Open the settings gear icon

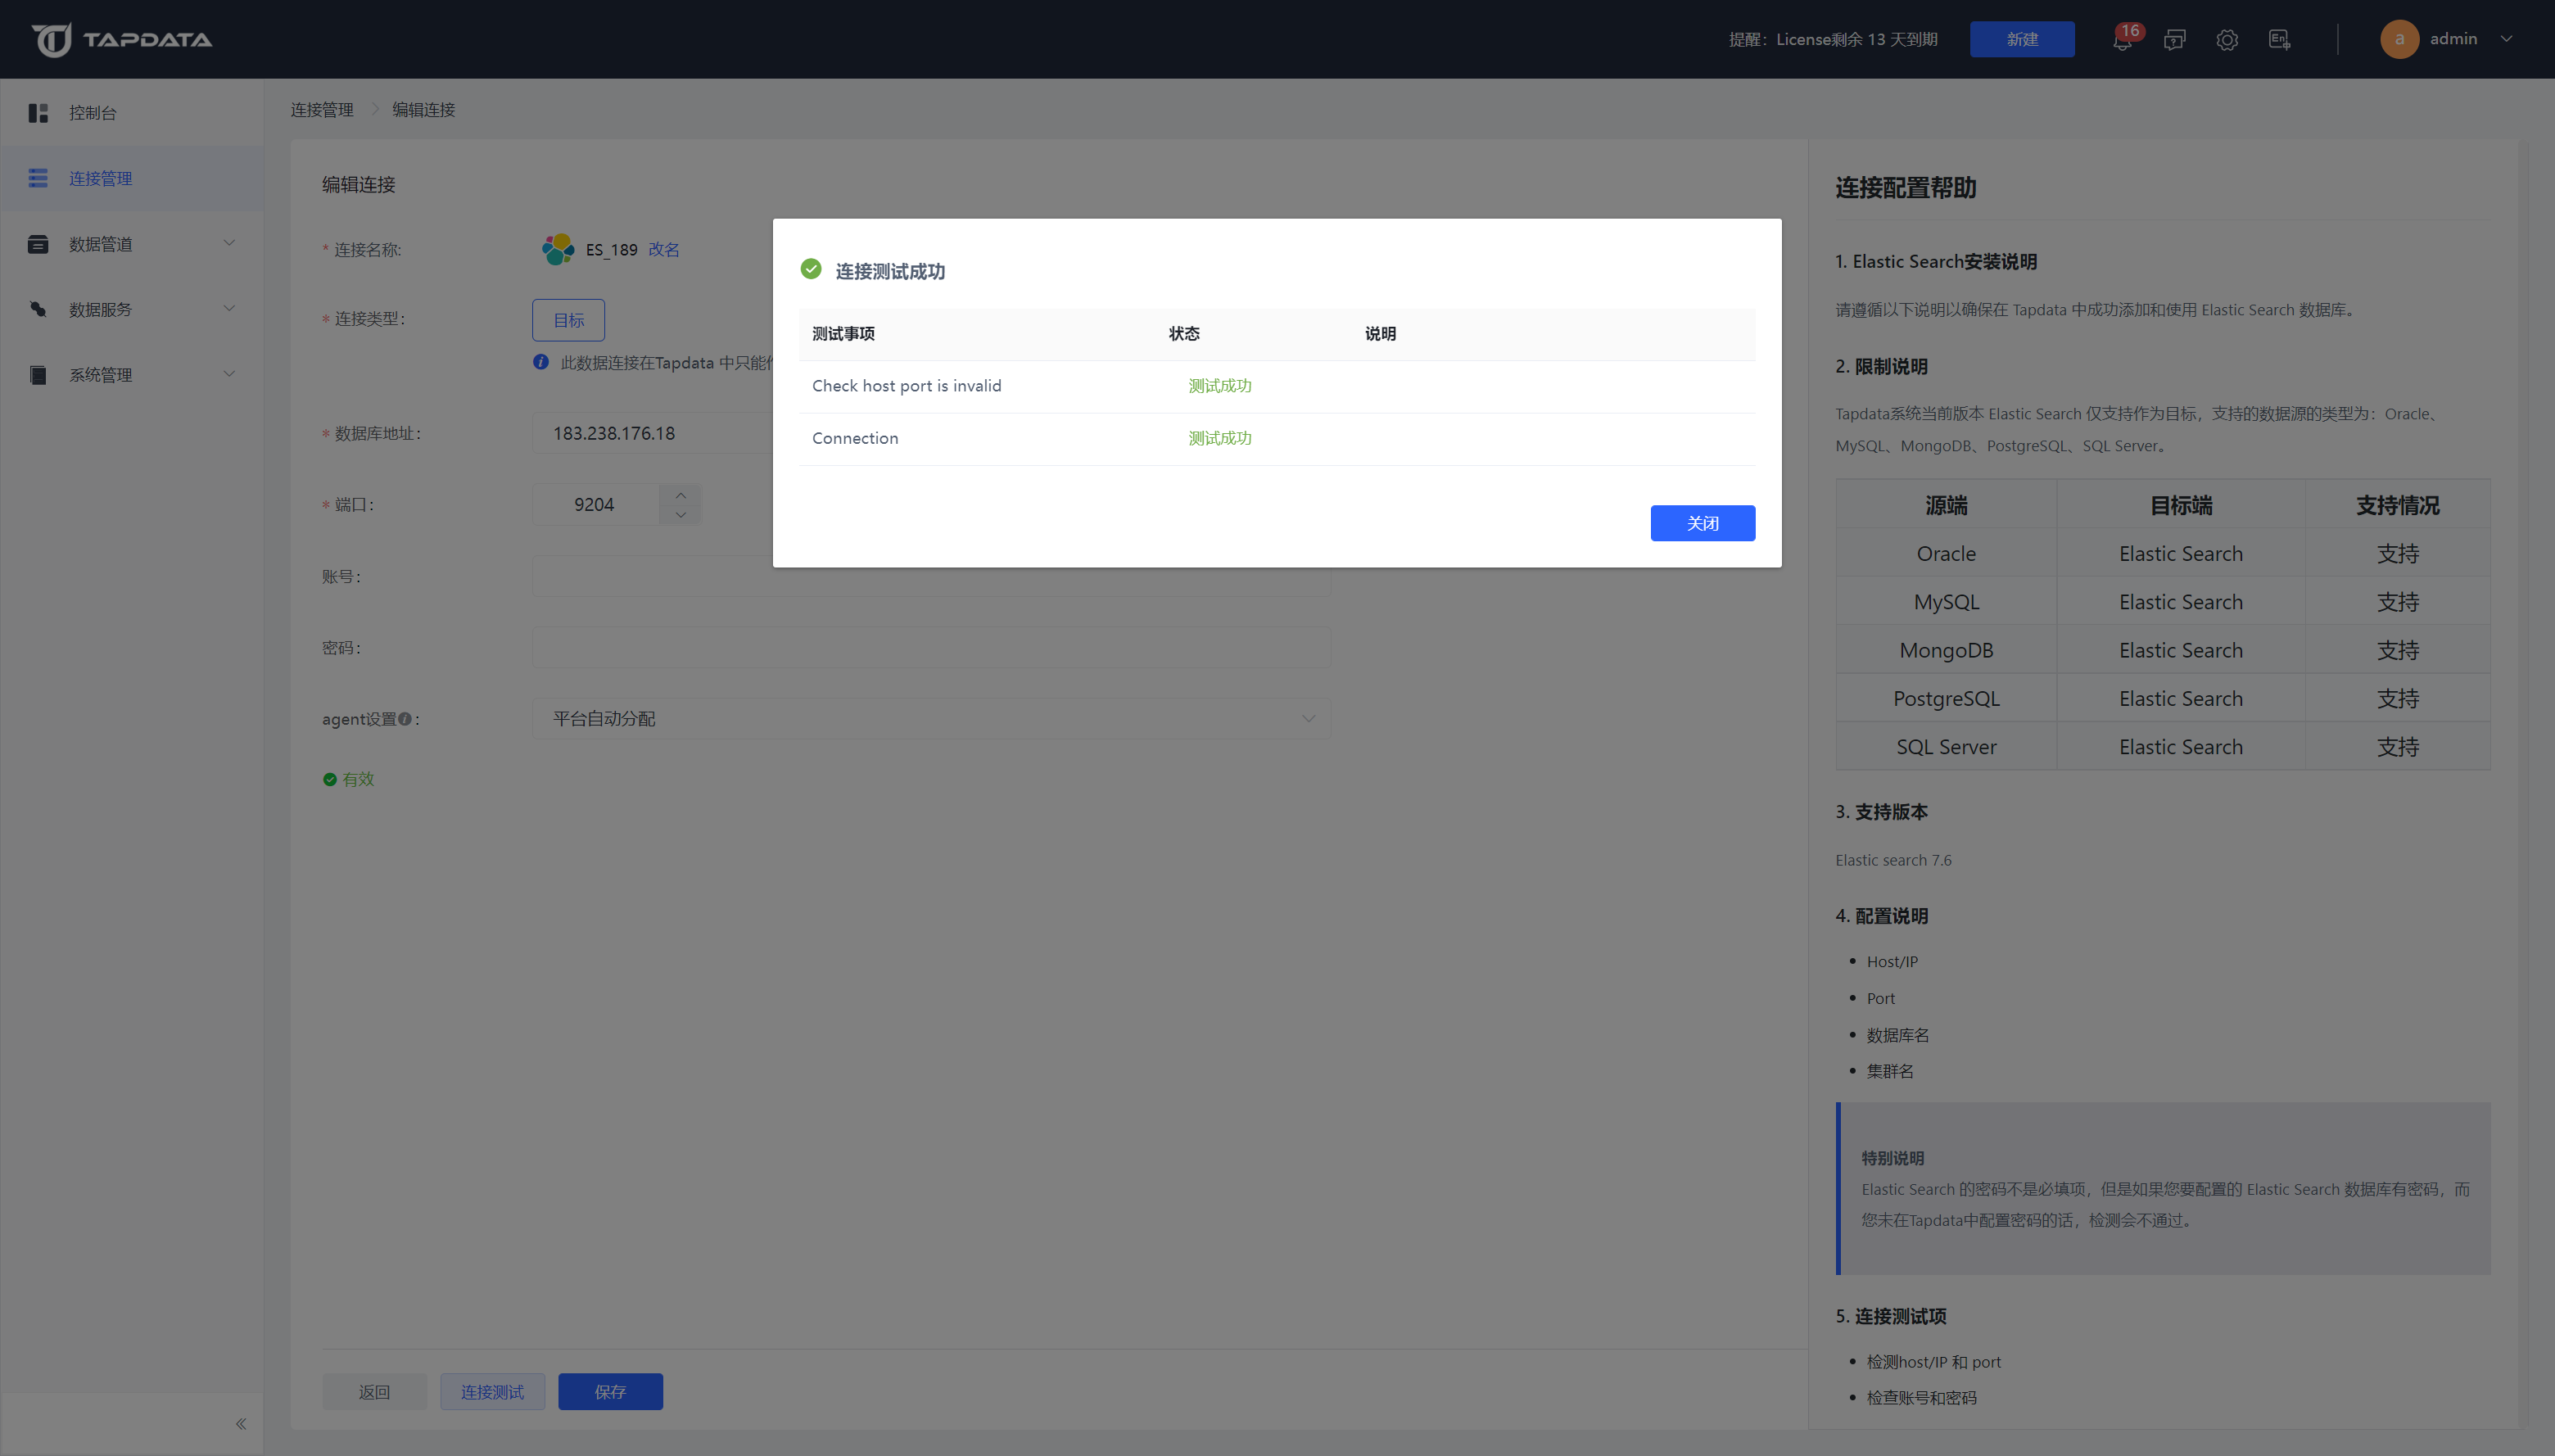pos(2227,40)
